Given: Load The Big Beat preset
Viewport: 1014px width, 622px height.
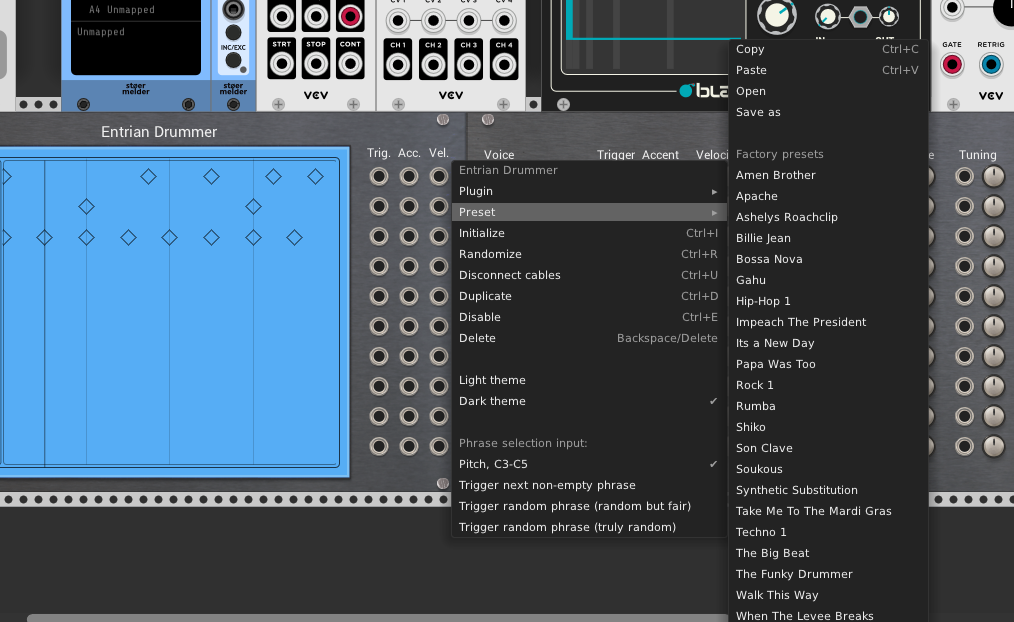Looking at the screenshot, I should click(828, 553).
